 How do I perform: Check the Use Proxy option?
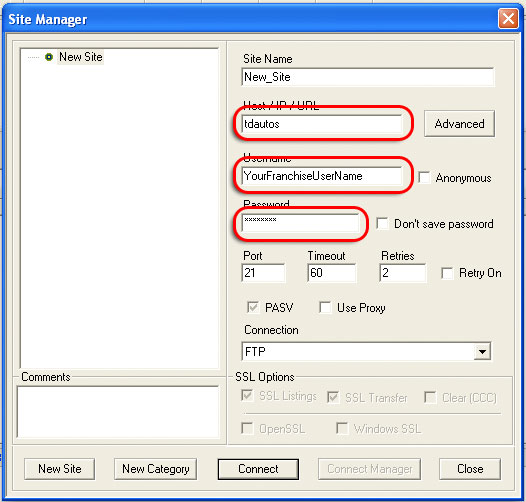pos(325,307)
